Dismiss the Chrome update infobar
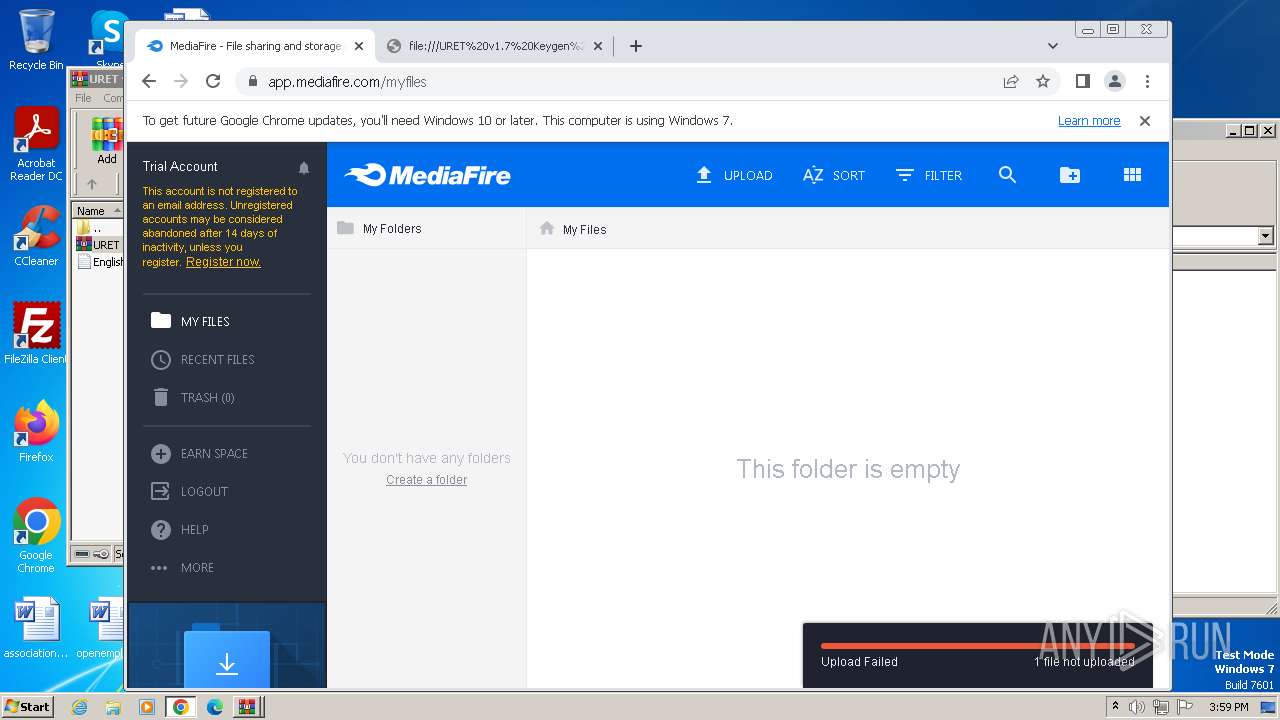The width and height of the screenshot is (1280, 720). pyautogui.click(x=1145, y=120)
